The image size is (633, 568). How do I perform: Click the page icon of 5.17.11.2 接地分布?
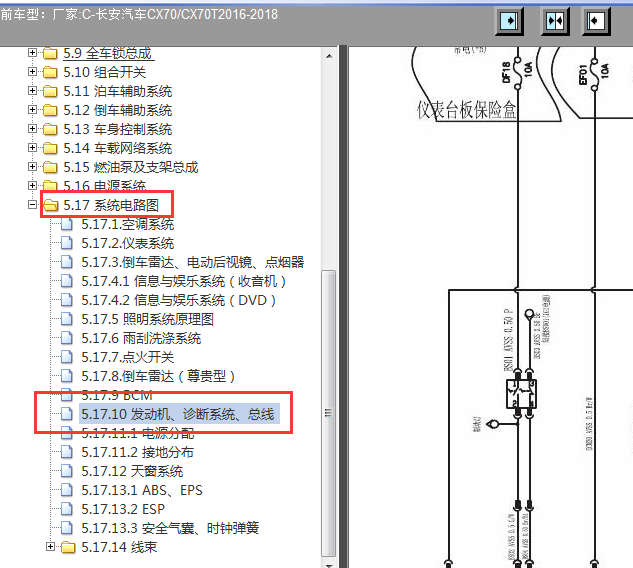[67, 452]
